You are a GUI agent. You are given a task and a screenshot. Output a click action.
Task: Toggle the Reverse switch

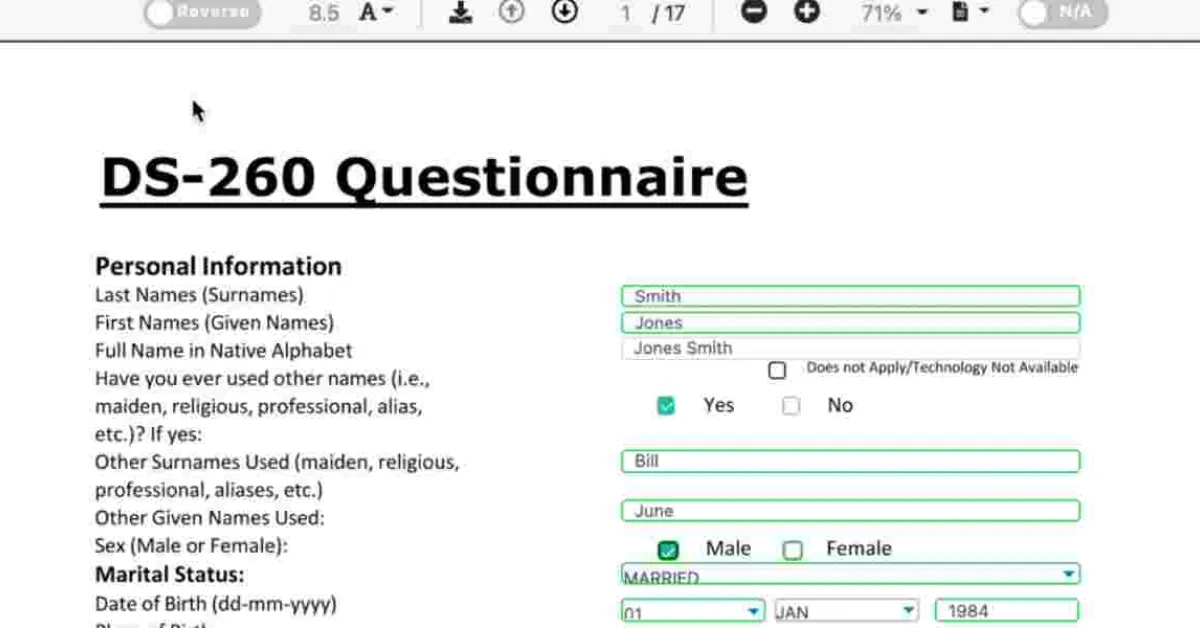(x=203, y=13)
